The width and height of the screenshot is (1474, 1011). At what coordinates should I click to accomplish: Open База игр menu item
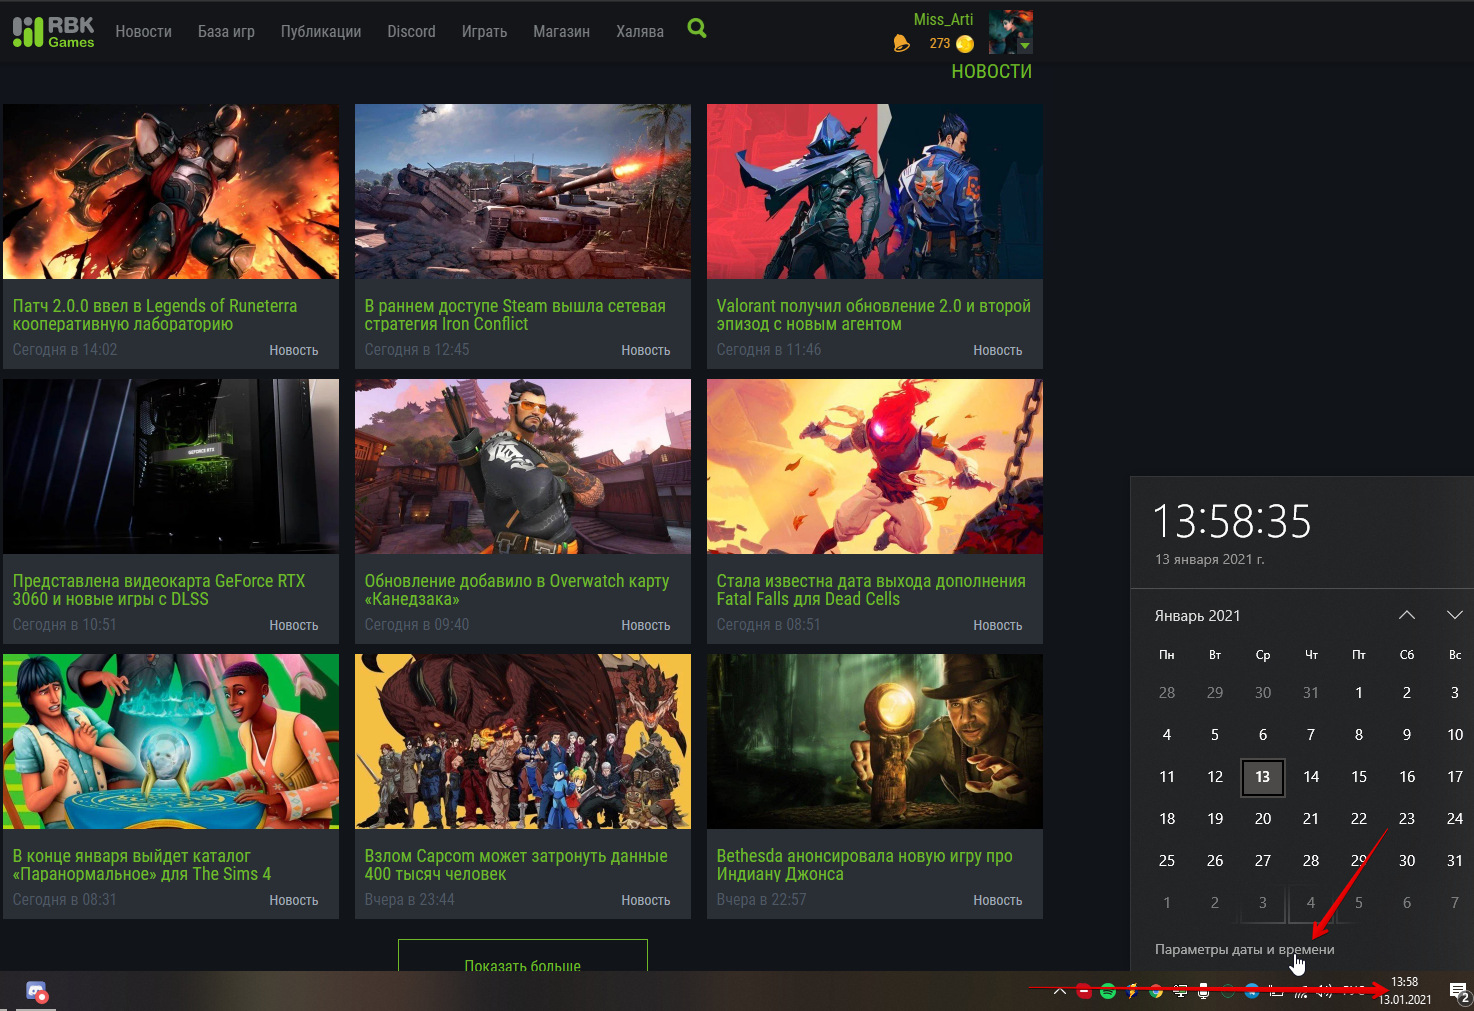(x=226, y=31)
